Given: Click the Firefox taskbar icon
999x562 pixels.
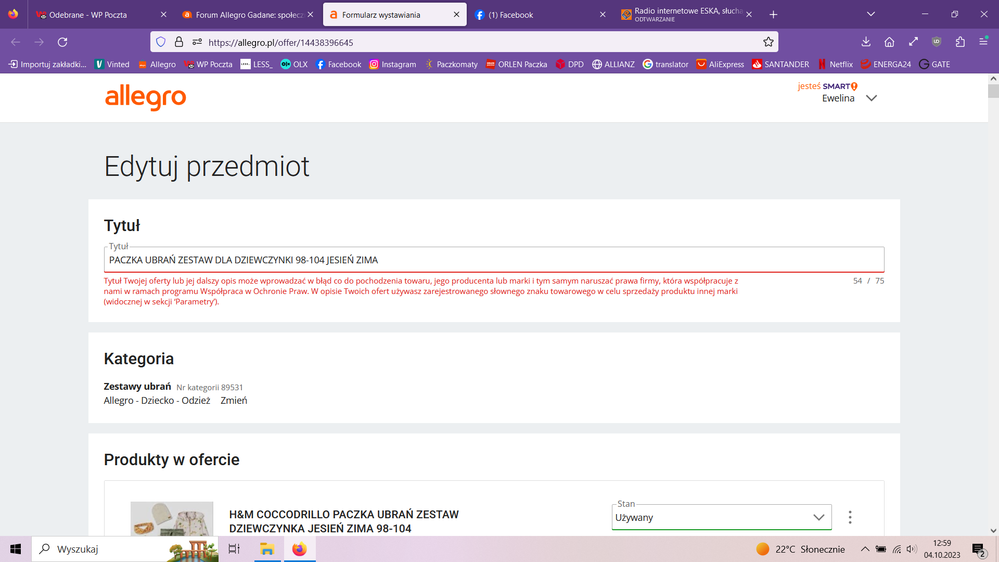Looking at the screenshot, I should tap(299, 549).
